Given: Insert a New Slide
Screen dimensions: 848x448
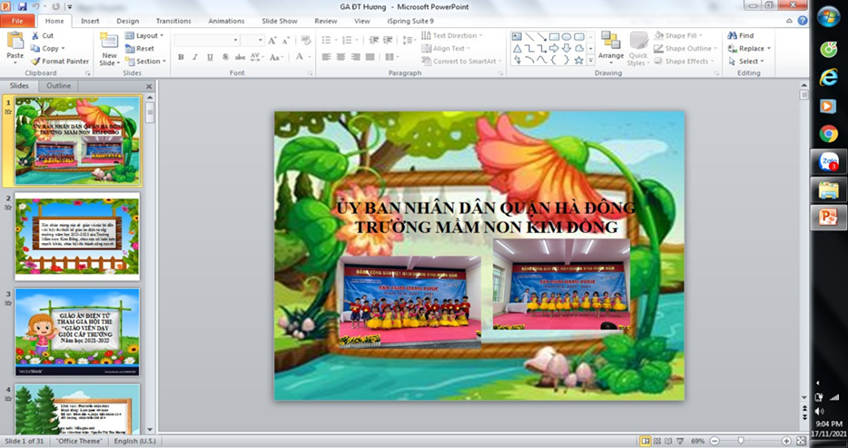Looking at the screenshot, I should (109, 42).
